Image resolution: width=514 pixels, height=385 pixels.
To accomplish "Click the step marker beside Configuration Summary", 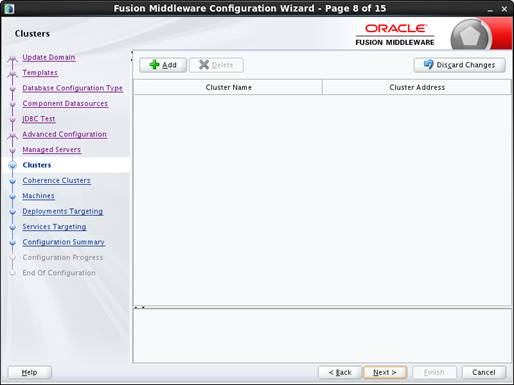I will [x=13, y=243].
